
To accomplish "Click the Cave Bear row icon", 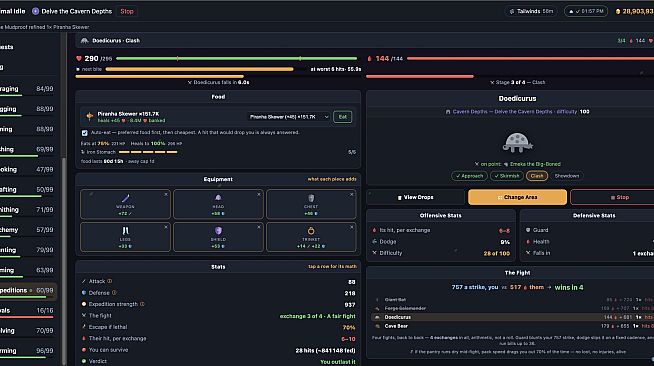I will [x=377, y=326].
